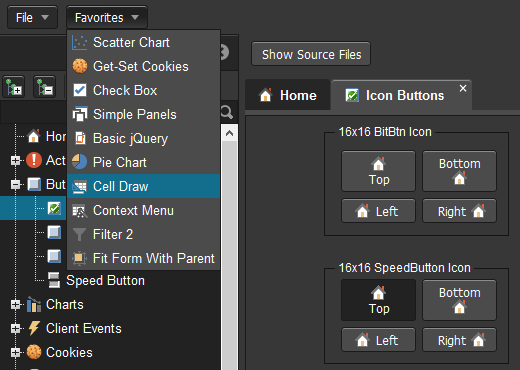Choose Fit Form With Parent entry

tap(143, 258)
